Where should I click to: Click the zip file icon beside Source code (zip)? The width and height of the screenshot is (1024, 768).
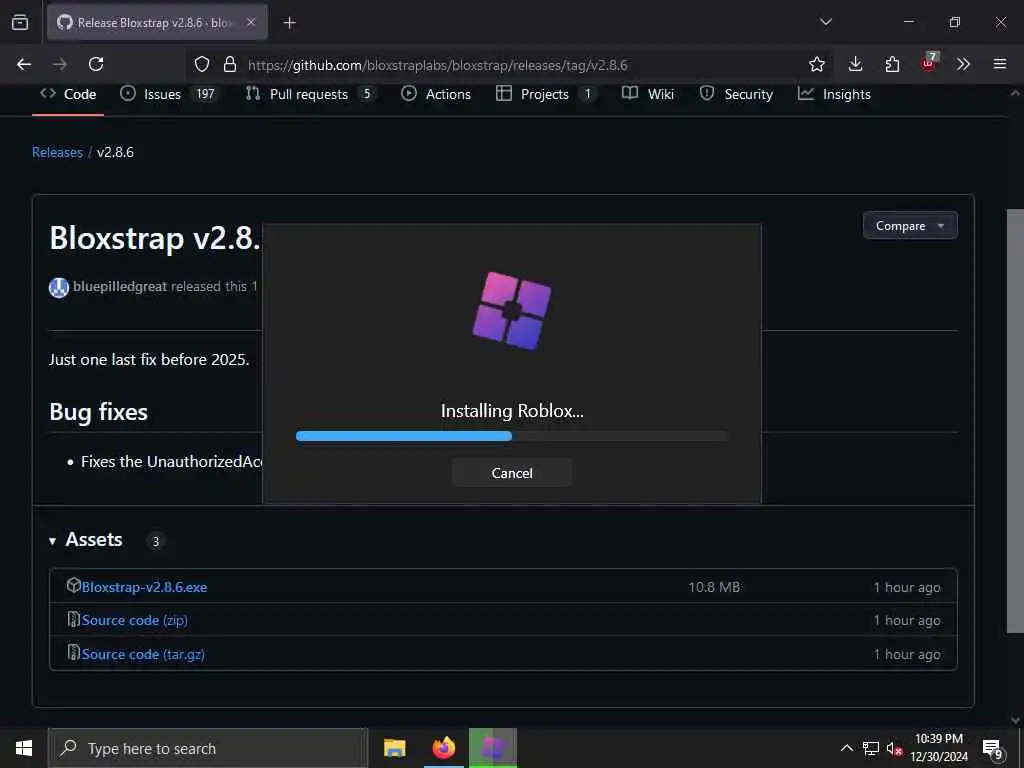click(74, 618)
